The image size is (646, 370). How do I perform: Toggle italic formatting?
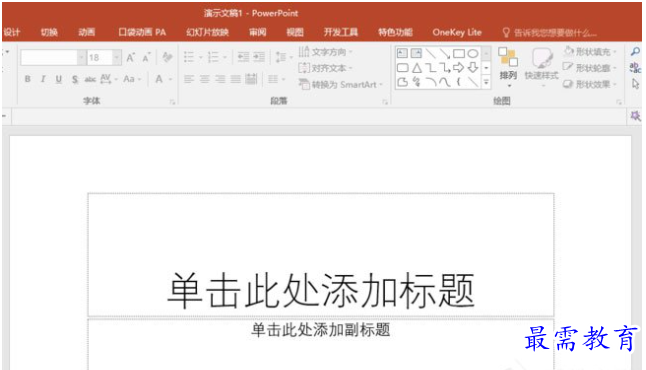click(43, 79)
